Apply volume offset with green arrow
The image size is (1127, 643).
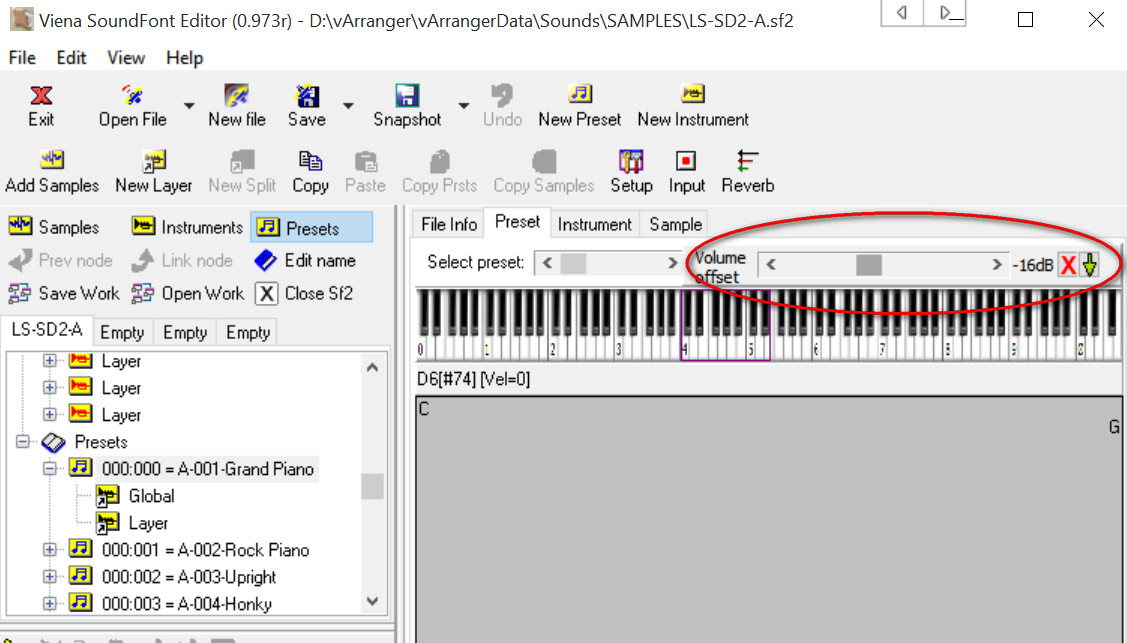click(1090, 265)
